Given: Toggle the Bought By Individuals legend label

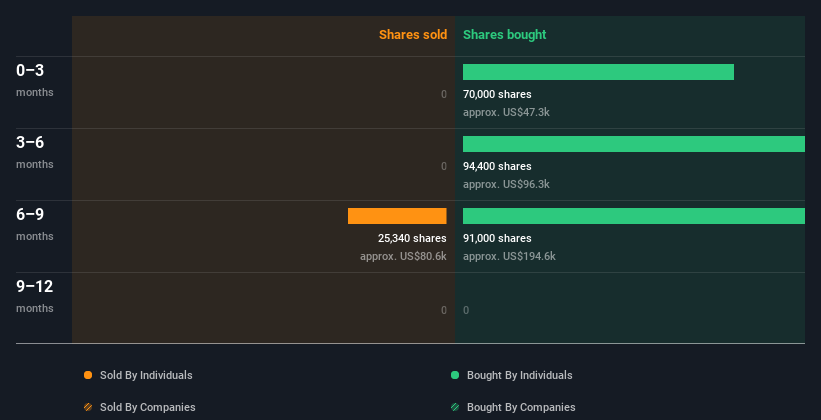Looking at the screenshot, I should [x=519, y=375].
